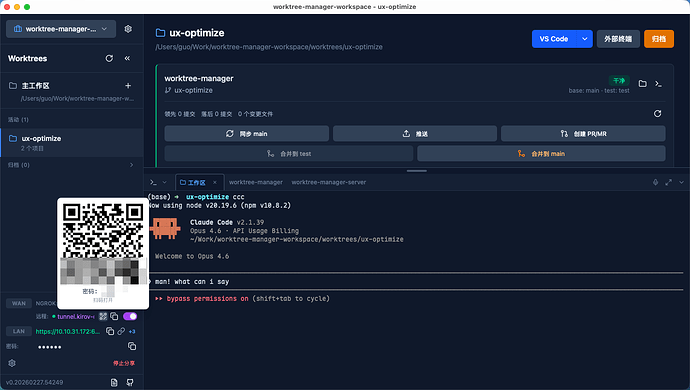Open the worktree in VS Code
Image resolution: width=690 pixels, height=390 pixels.
554,39
